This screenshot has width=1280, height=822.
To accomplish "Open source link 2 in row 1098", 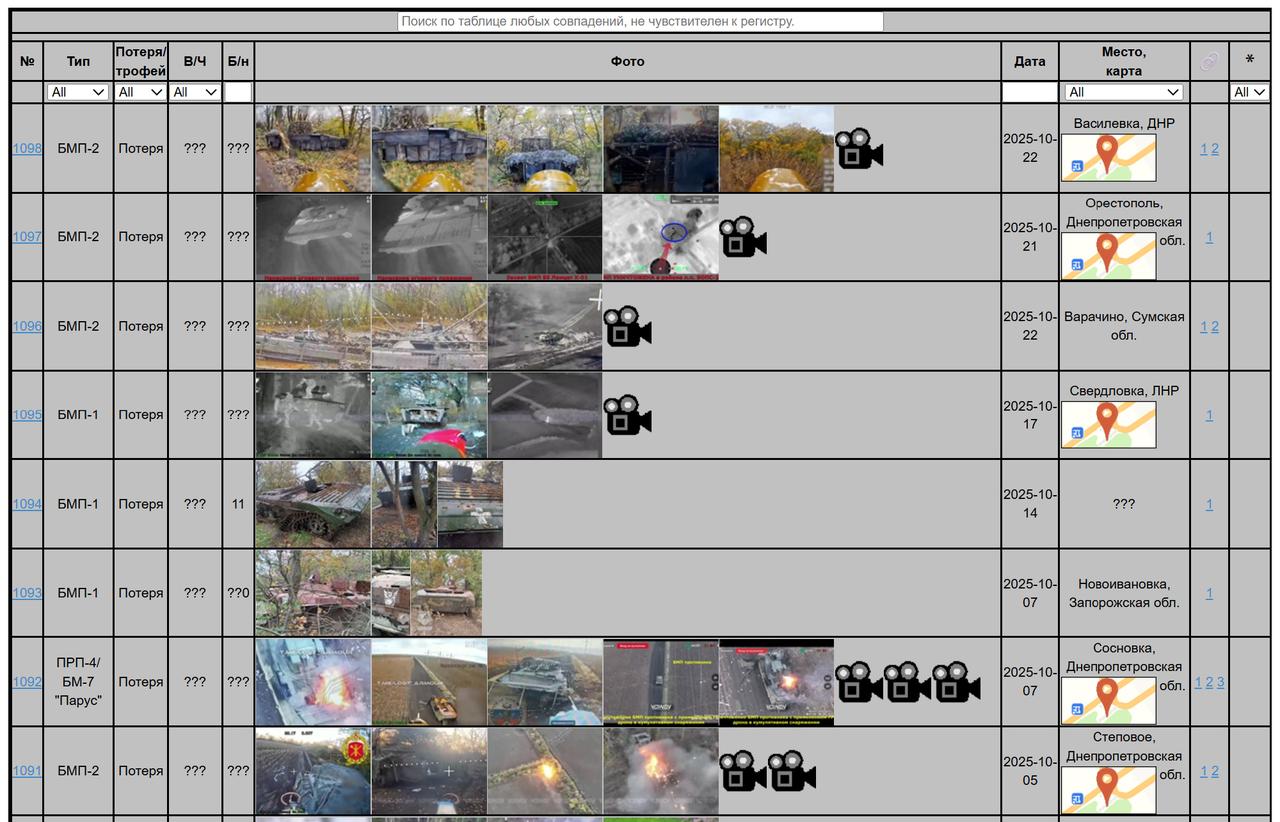I will (x=1215, y=149).
